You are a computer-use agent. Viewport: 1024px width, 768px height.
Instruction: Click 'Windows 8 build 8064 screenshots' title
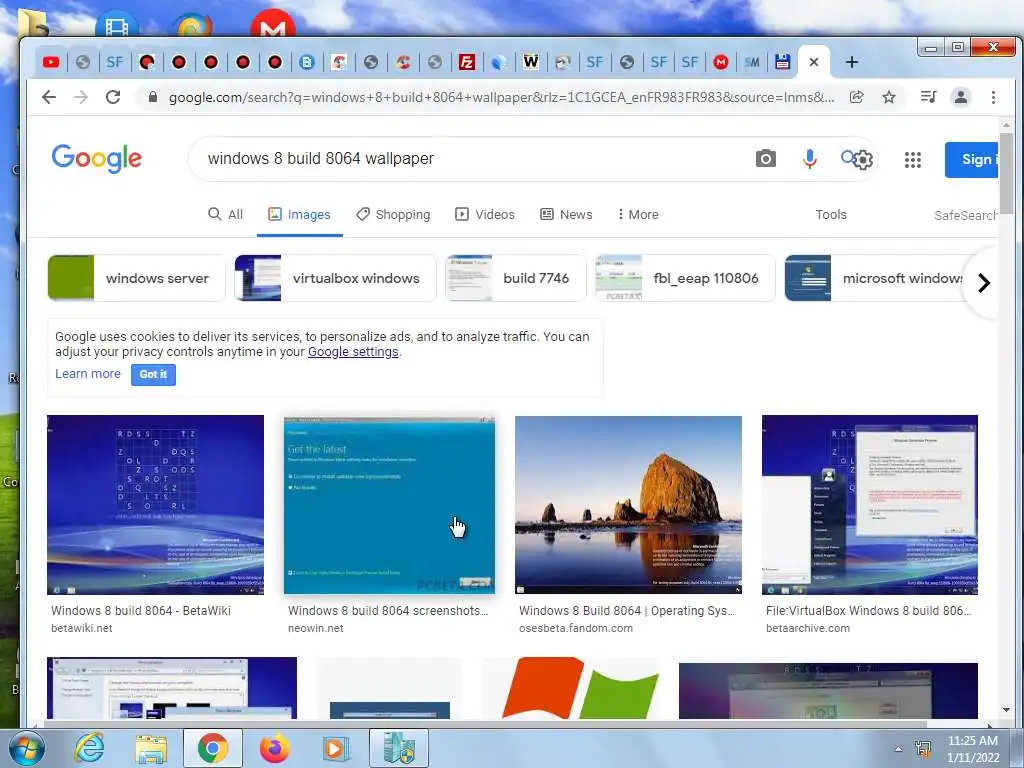[388, 611]
